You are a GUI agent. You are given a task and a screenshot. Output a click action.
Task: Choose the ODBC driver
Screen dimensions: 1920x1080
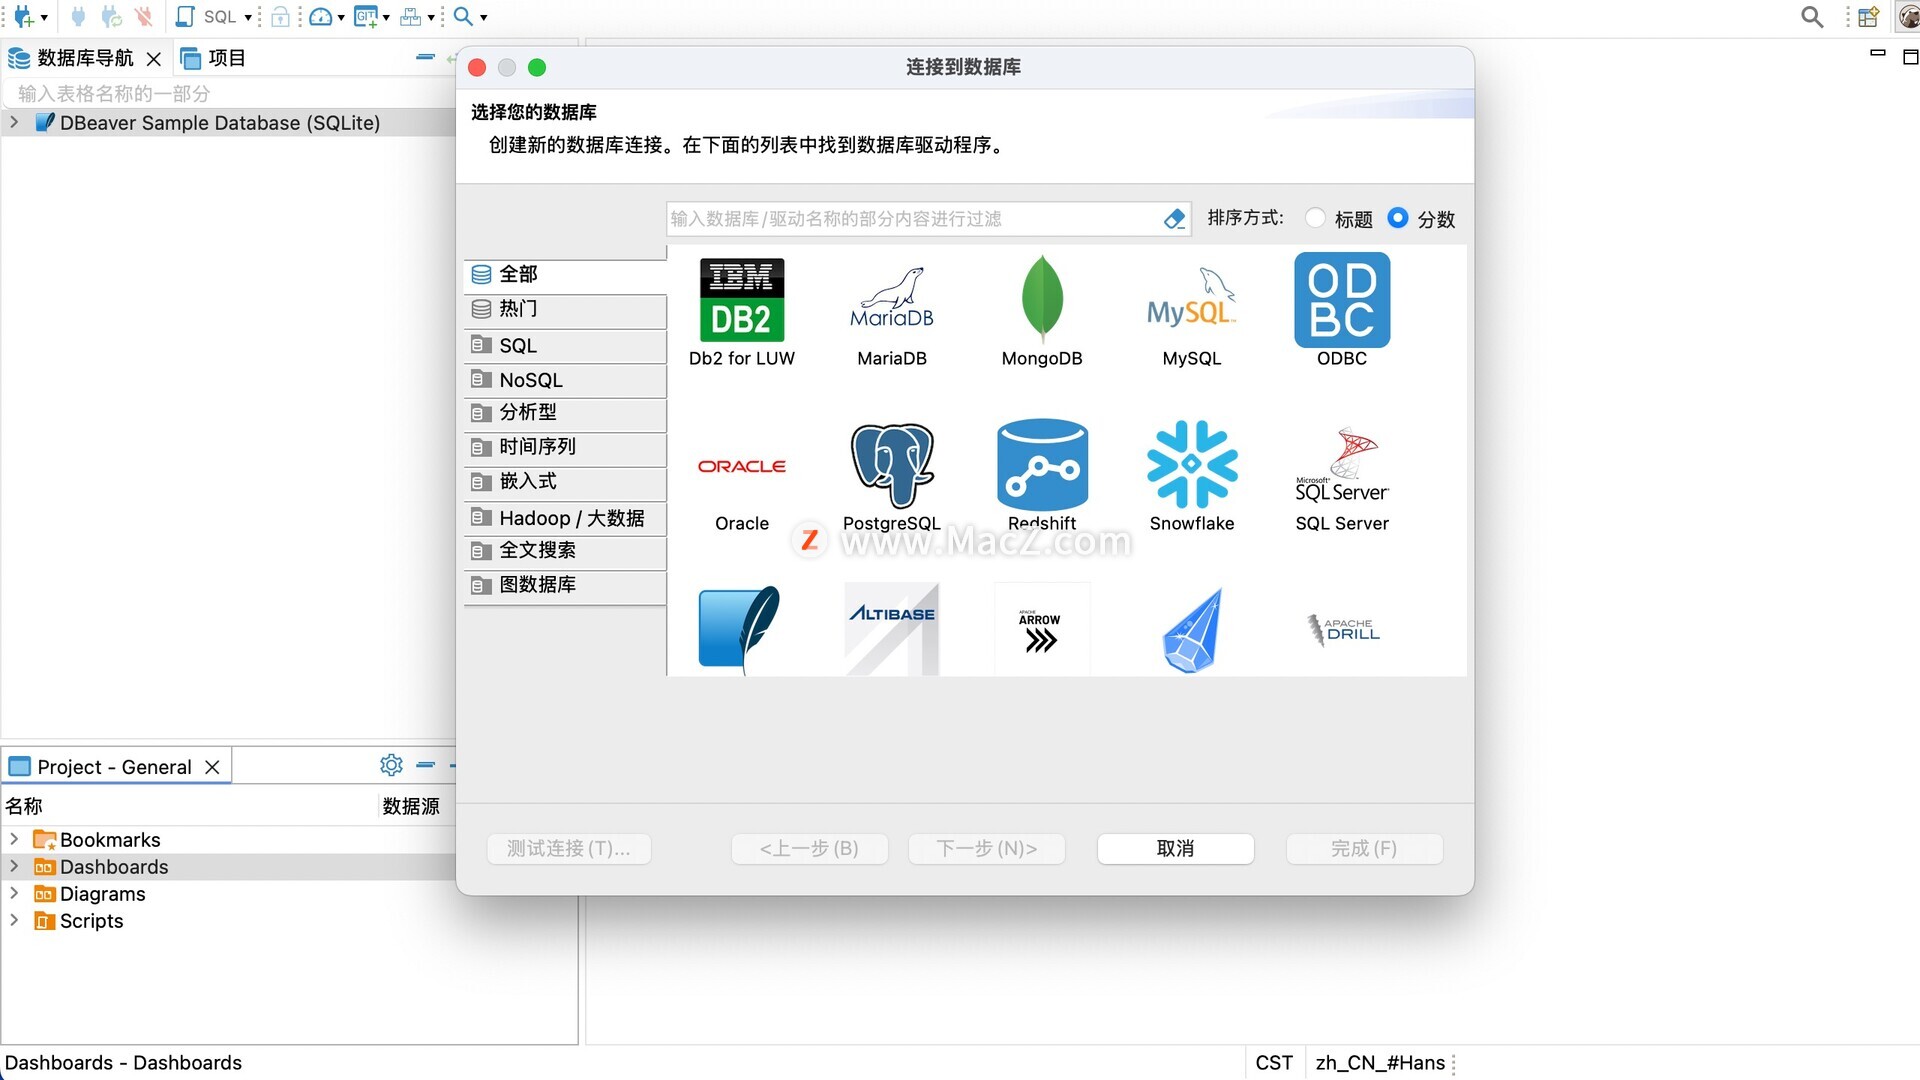point(1342,312)
